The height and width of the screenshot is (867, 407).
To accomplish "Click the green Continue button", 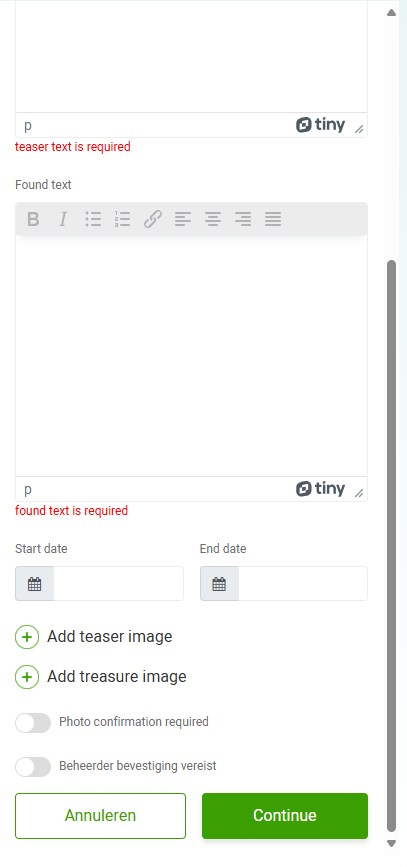I will 285,816.
